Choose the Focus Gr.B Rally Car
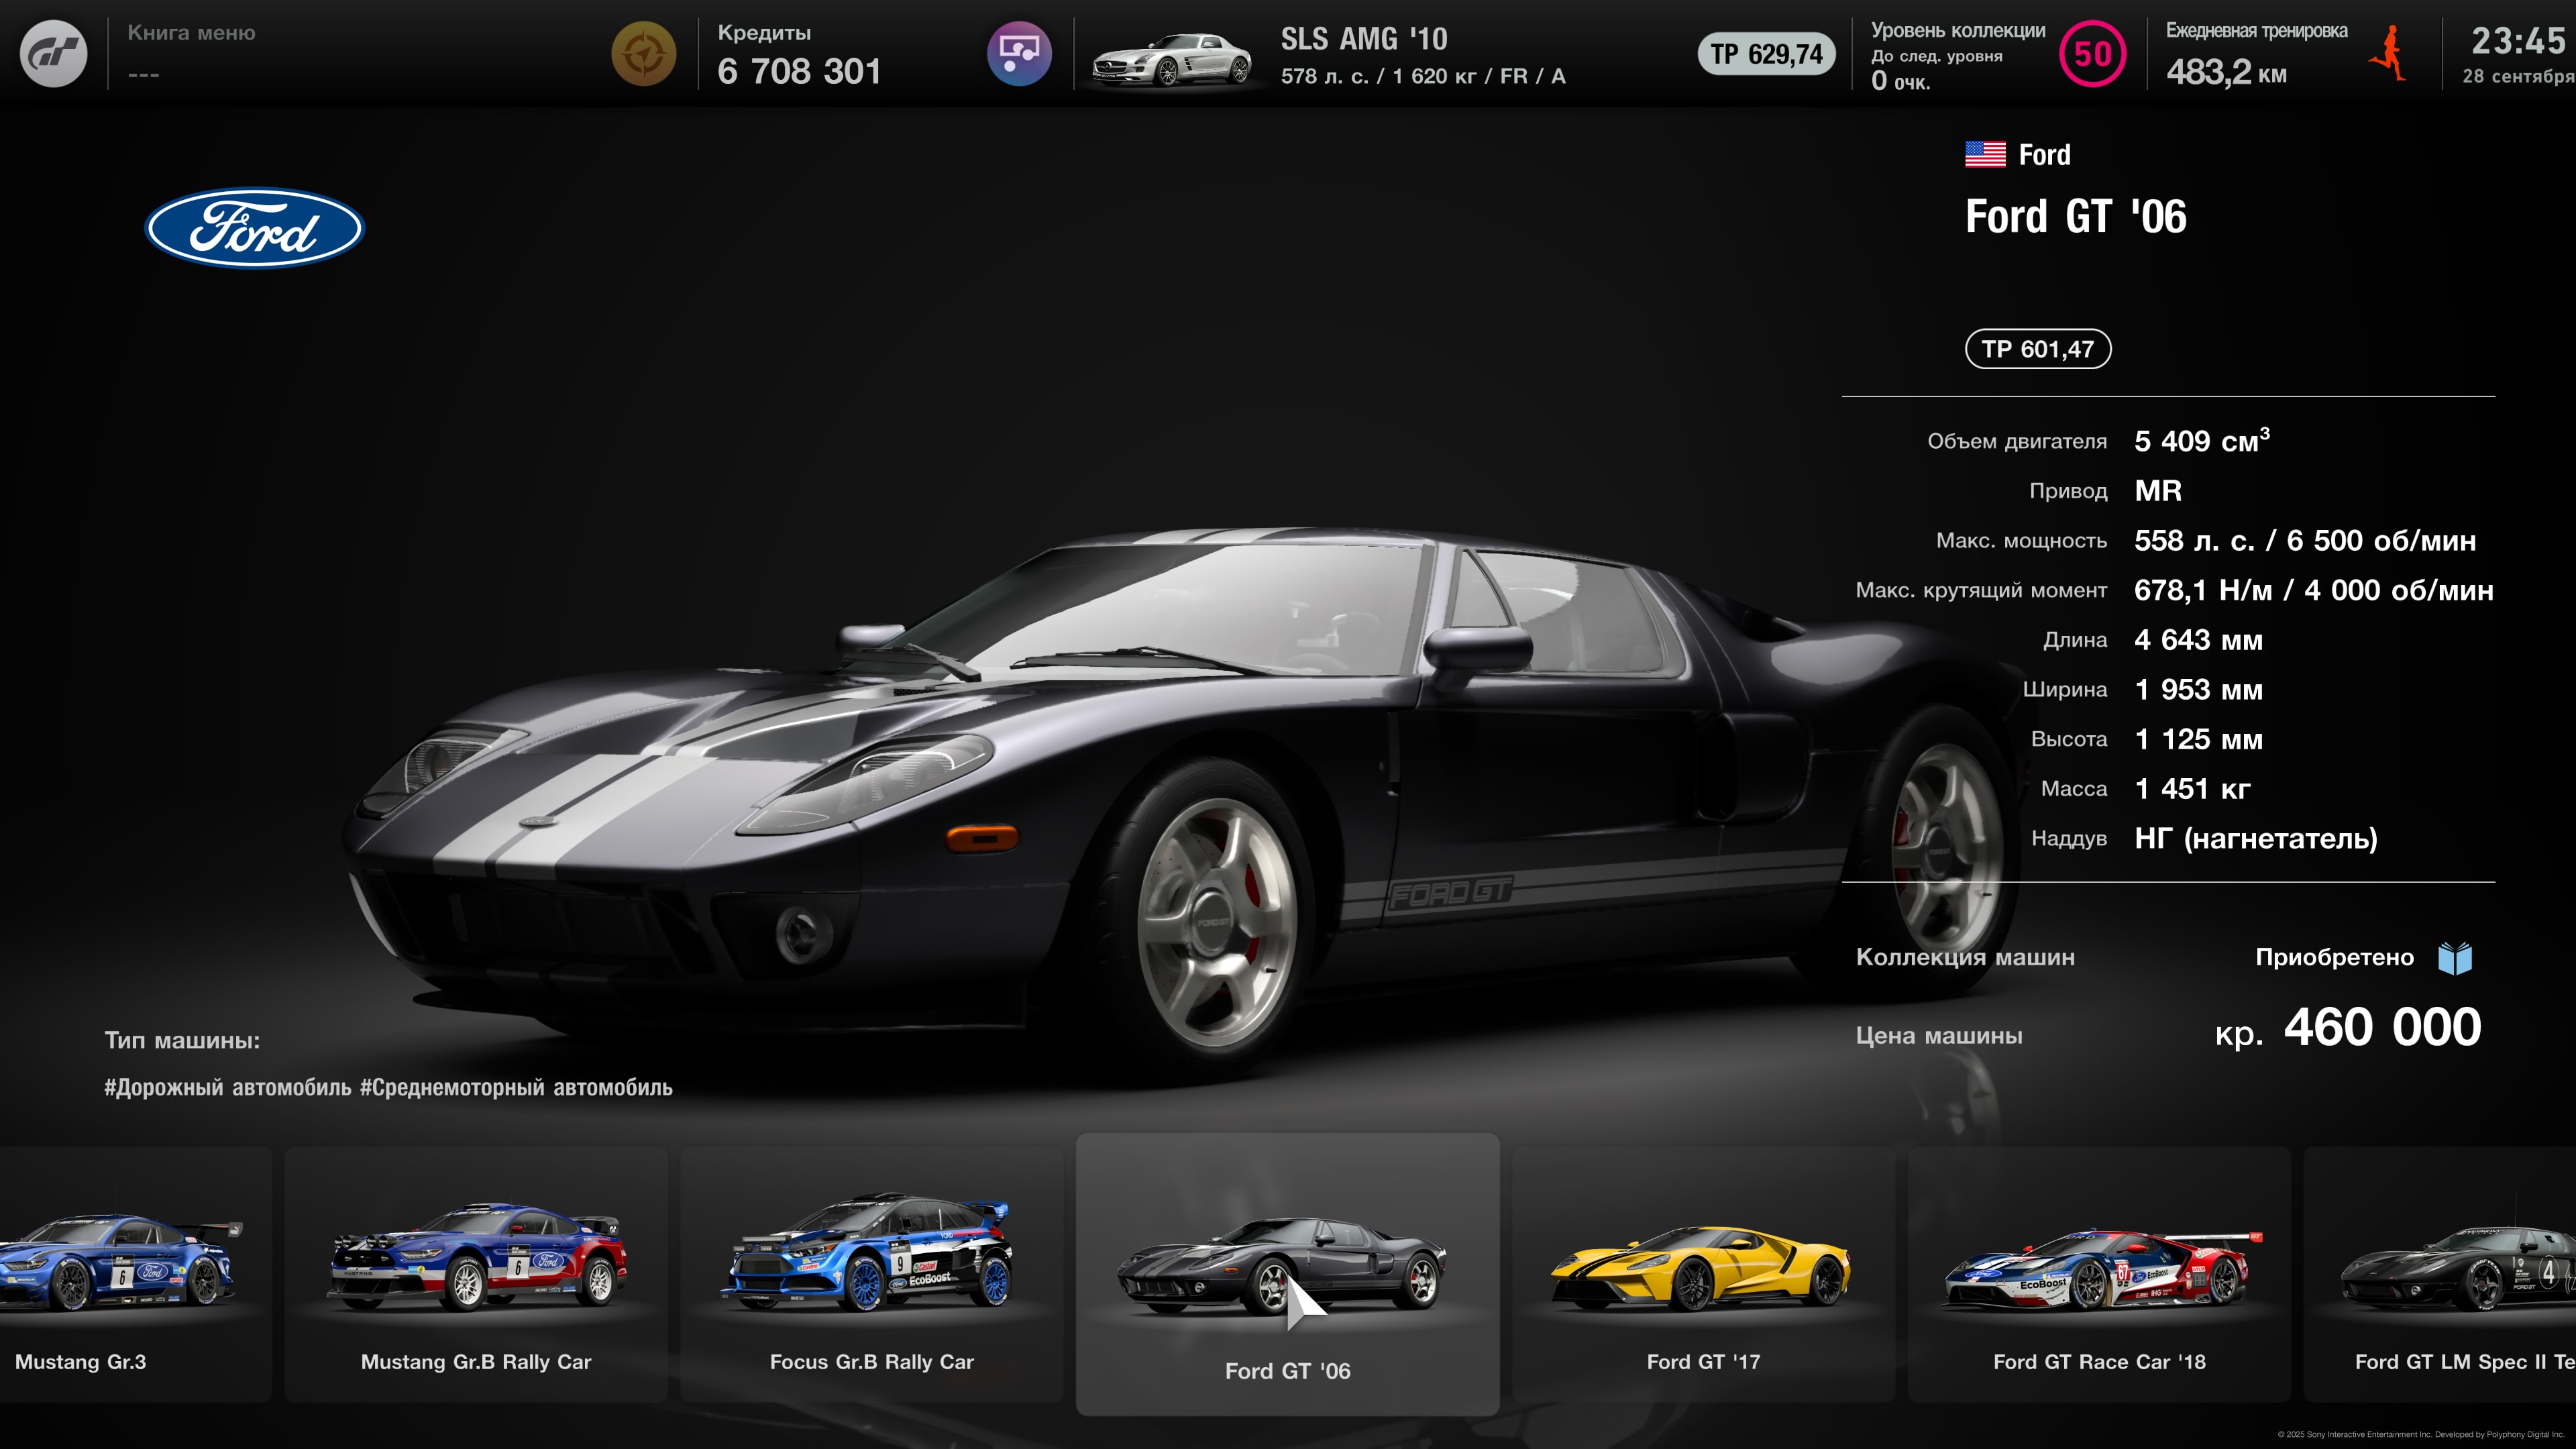 point(871,1274)
